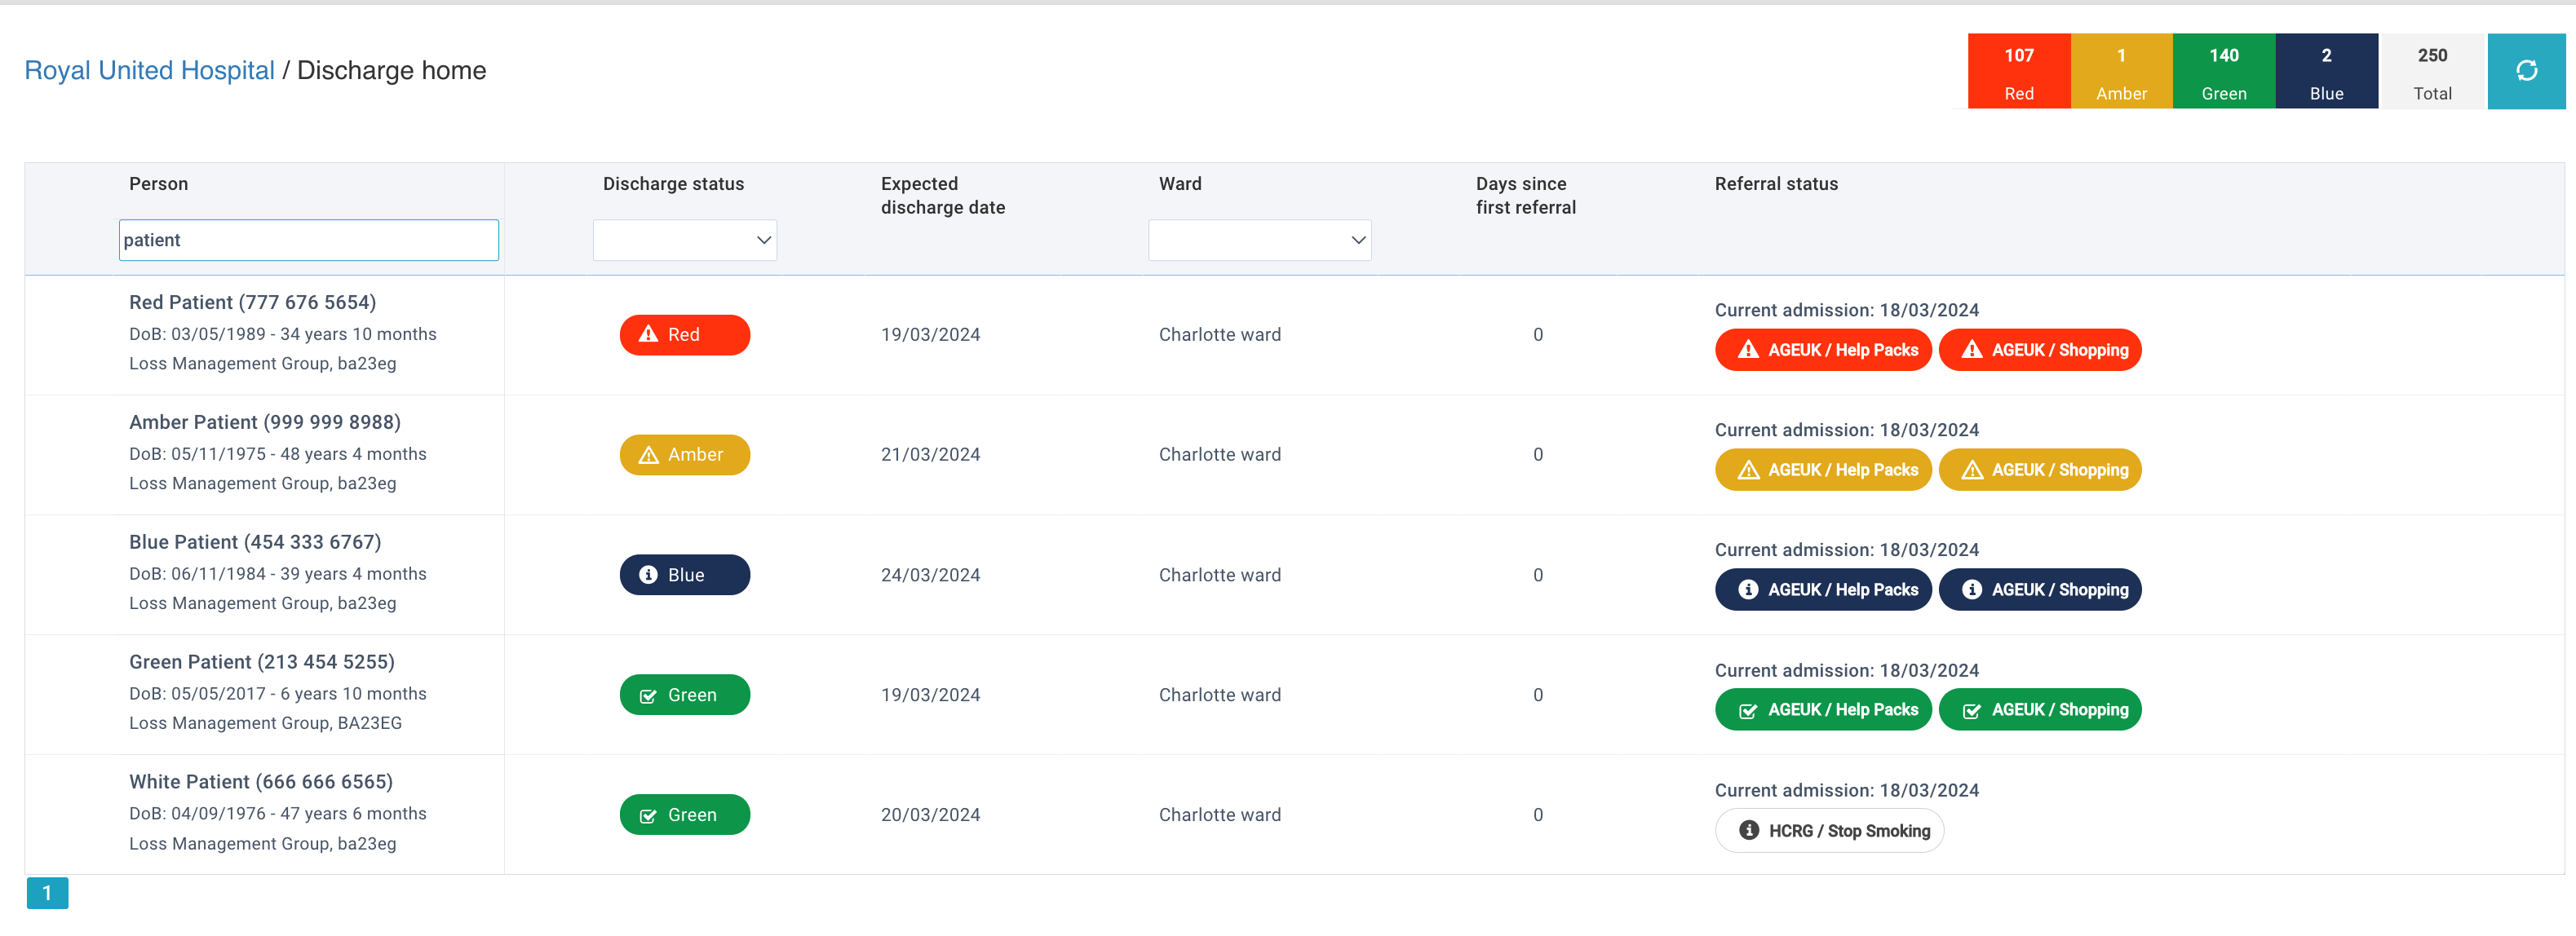Filter by the 107 Red count tile
2576x936 pixels.
(2018, 71)
